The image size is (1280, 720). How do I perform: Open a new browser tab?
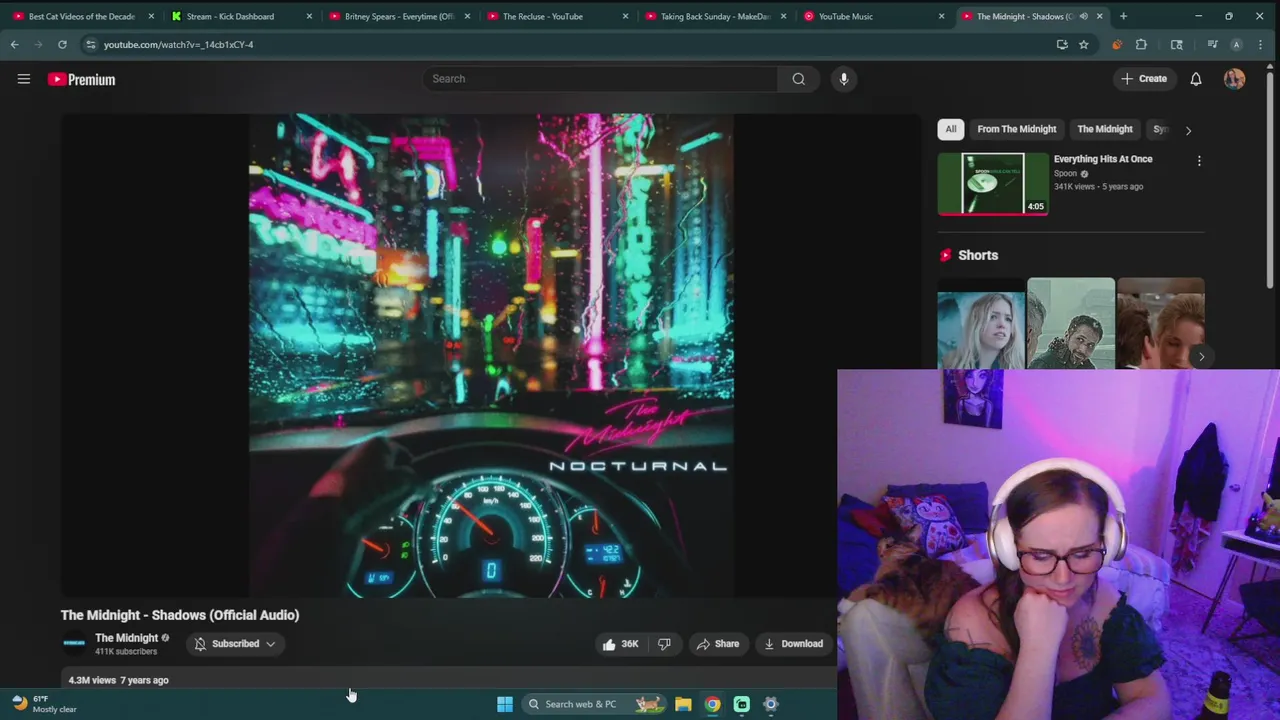(1123, 16)
